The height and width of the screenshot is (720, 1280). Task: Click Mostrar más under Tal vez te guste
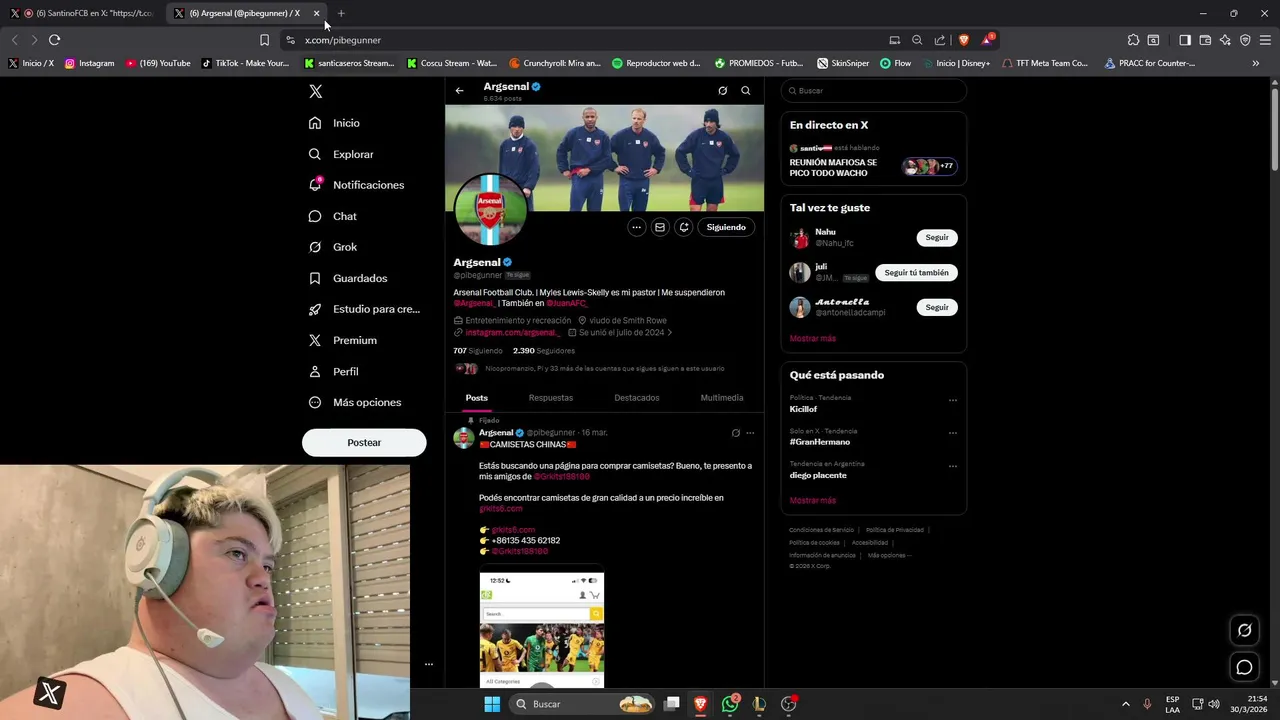(x=813, y=339)
